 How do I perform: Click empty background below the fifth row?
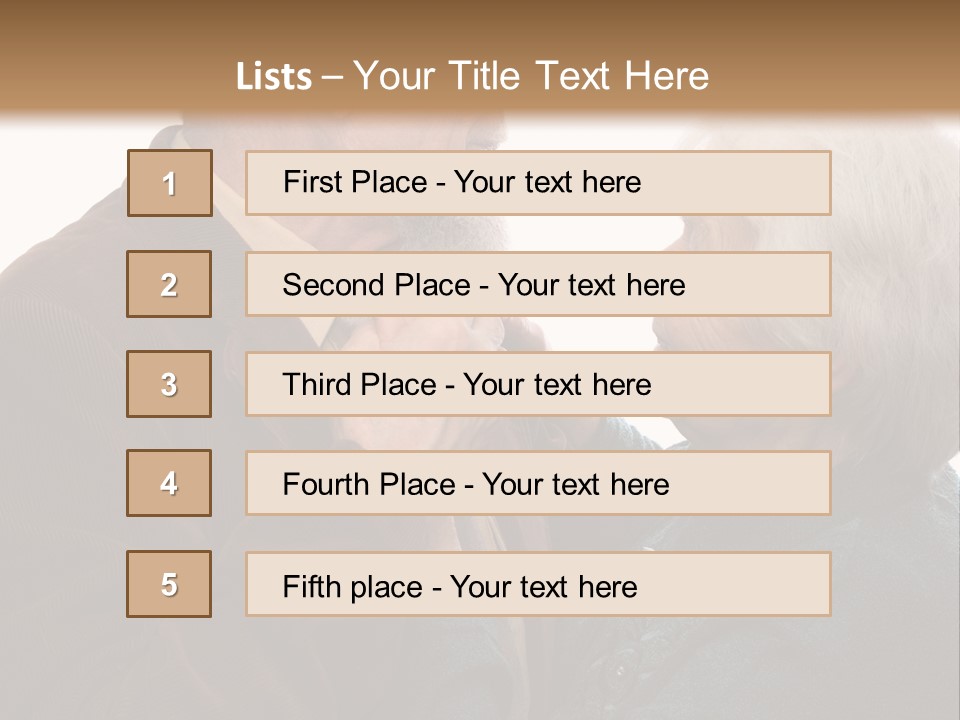(x=480, y=670)
